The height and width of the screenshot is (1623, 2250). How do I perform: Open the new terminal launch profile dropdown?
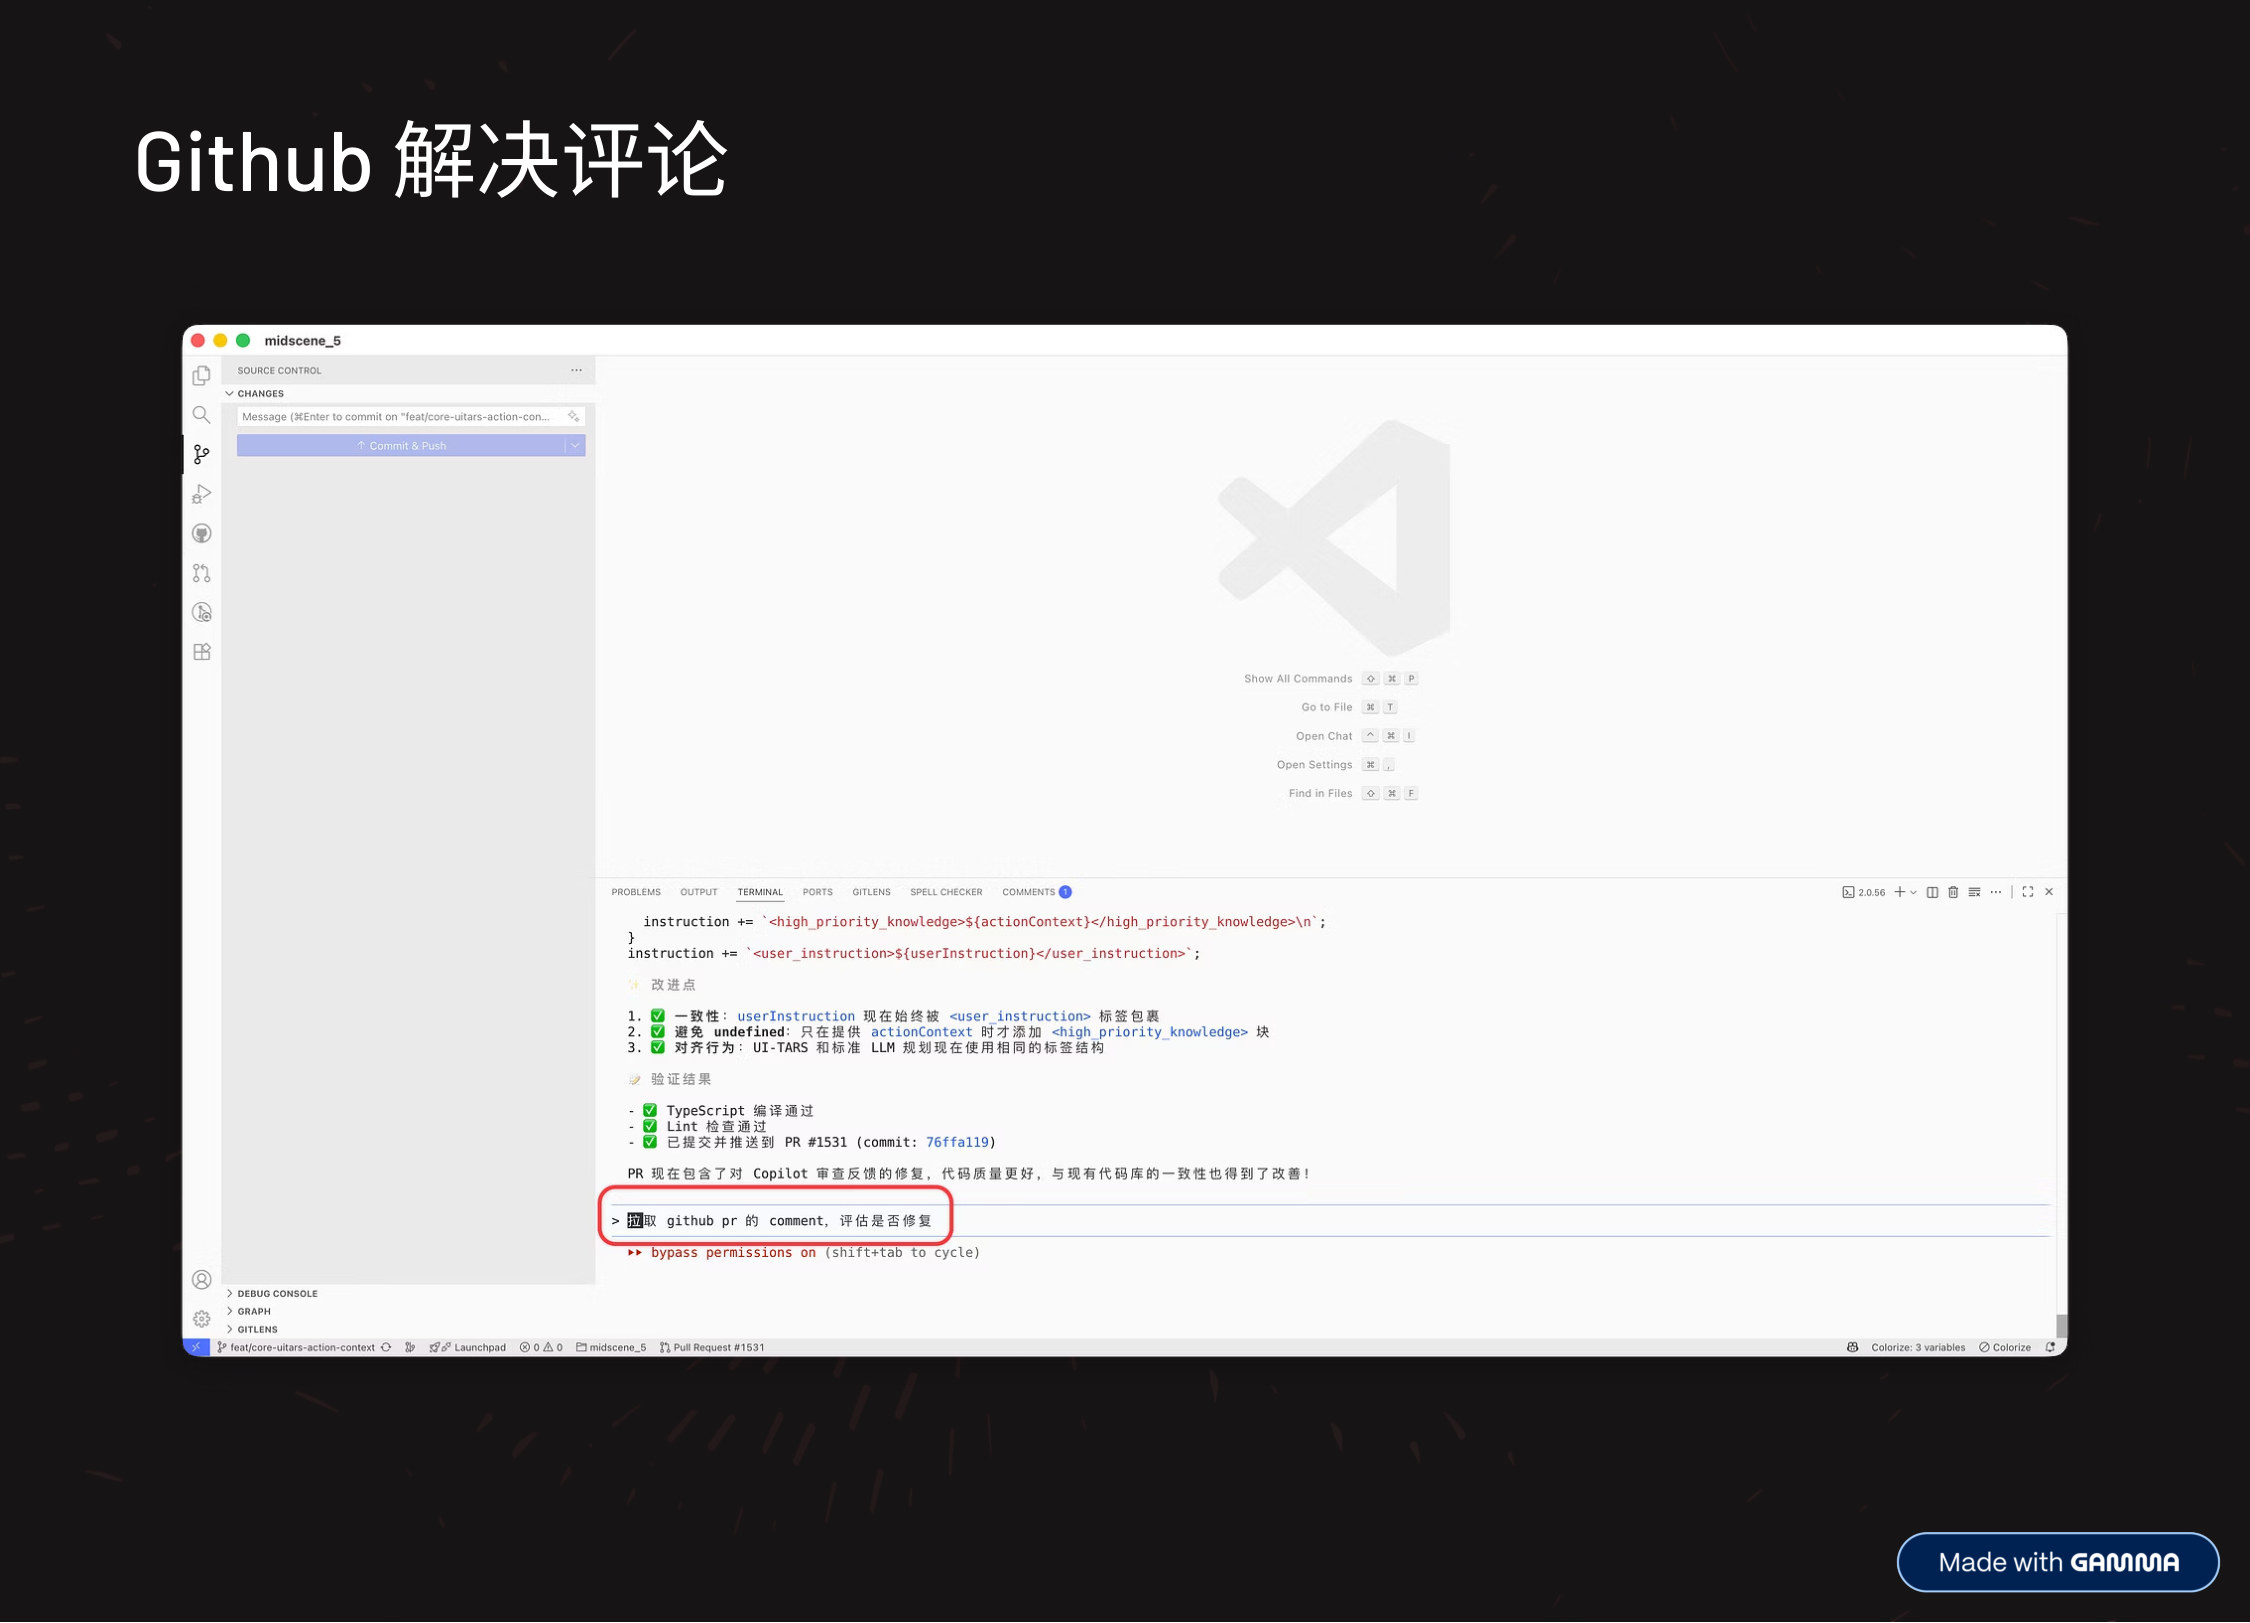coord(1914,892)
